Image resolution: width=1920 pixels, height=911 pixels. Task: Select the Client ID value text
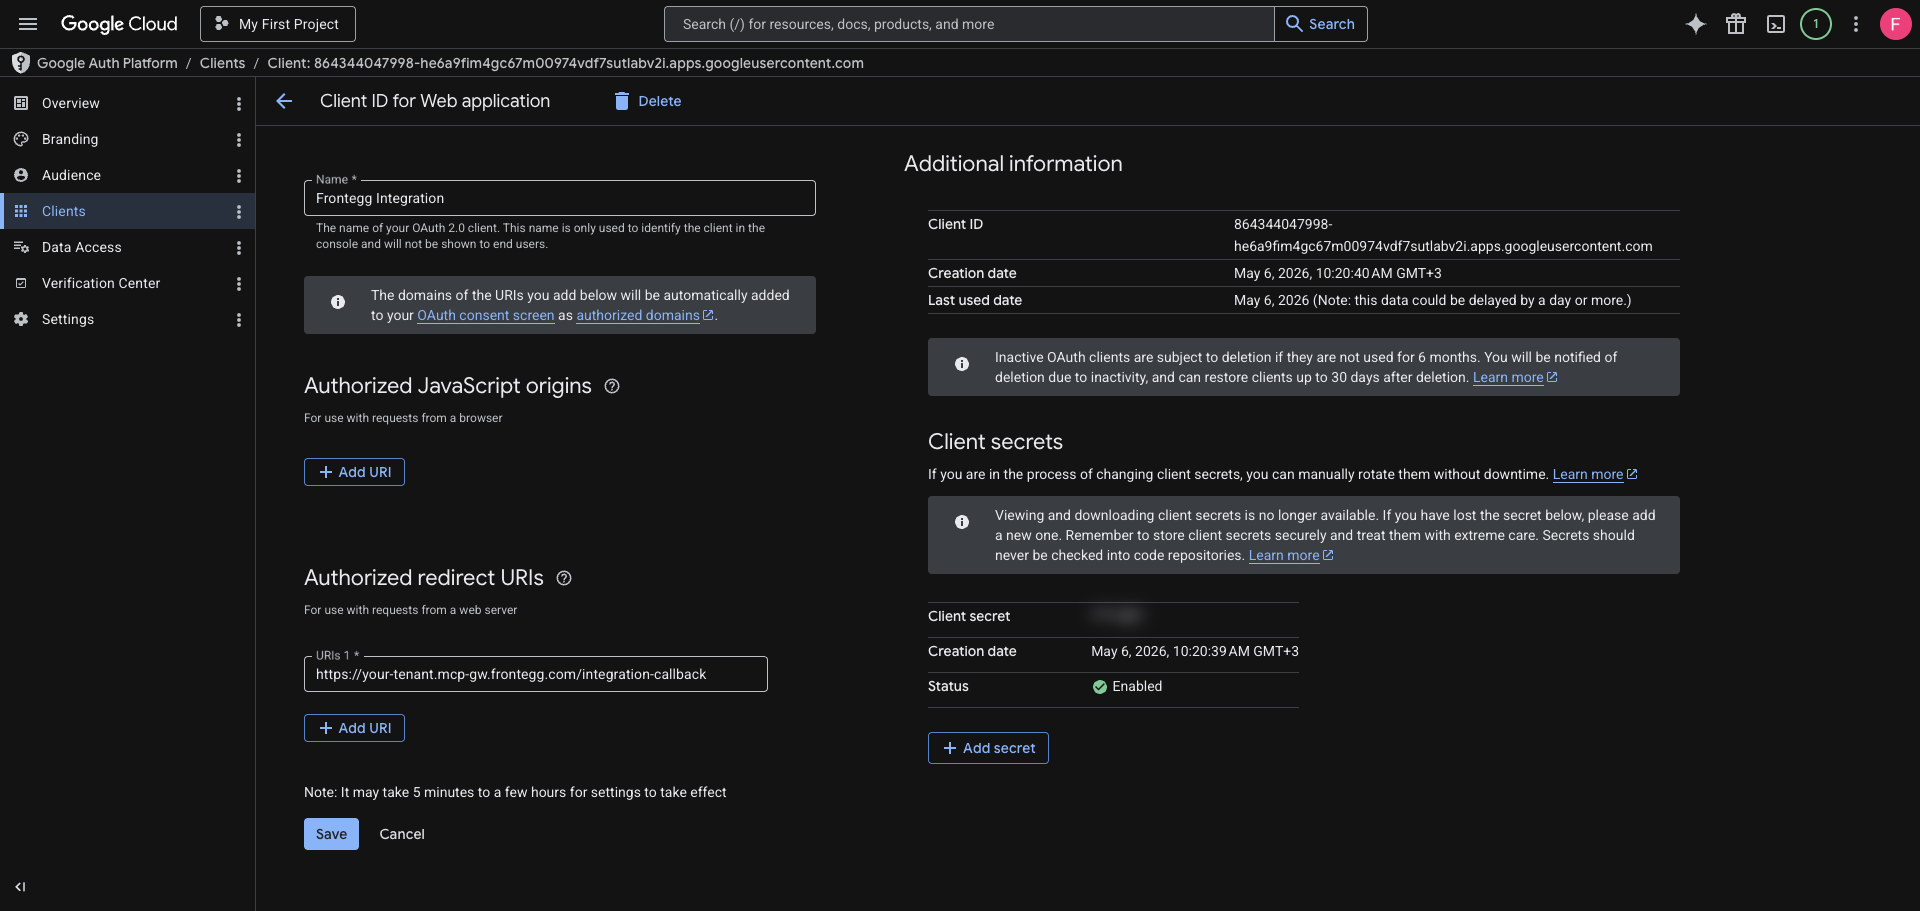pos(1443,235)
